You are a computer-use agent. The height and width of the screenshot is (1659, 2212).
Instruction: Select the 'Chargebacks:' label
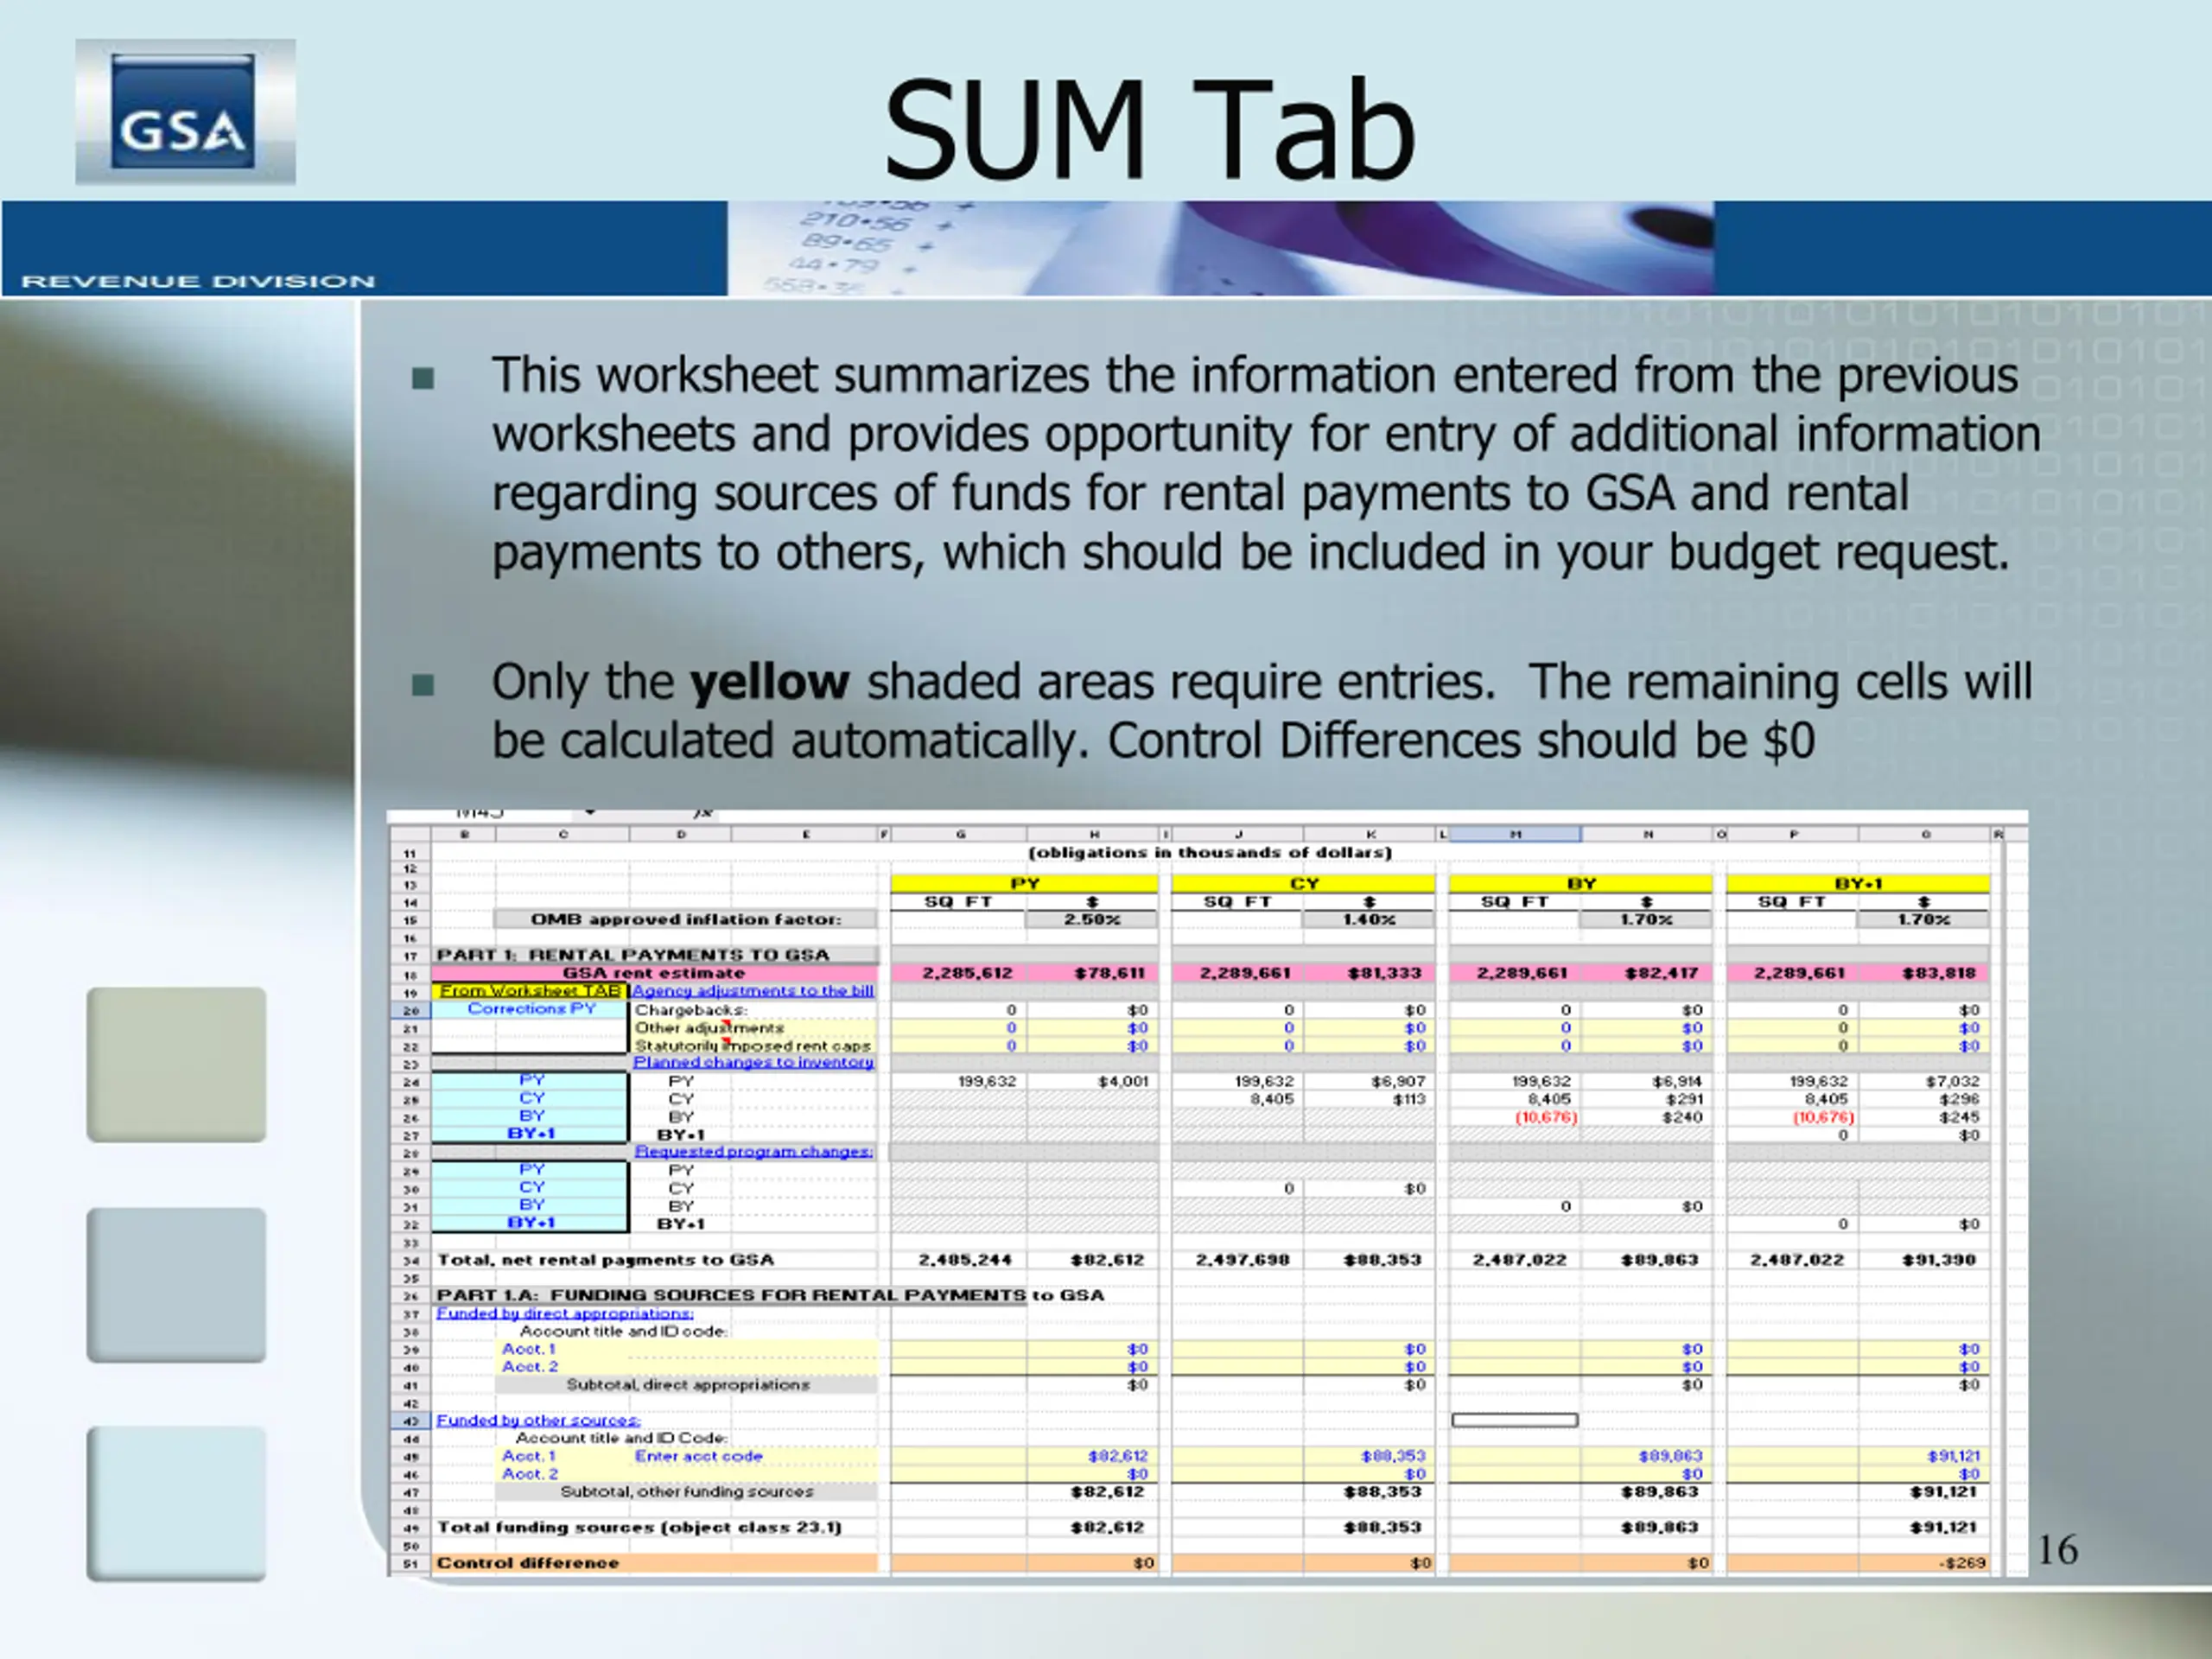click(x=691, y=1010)
